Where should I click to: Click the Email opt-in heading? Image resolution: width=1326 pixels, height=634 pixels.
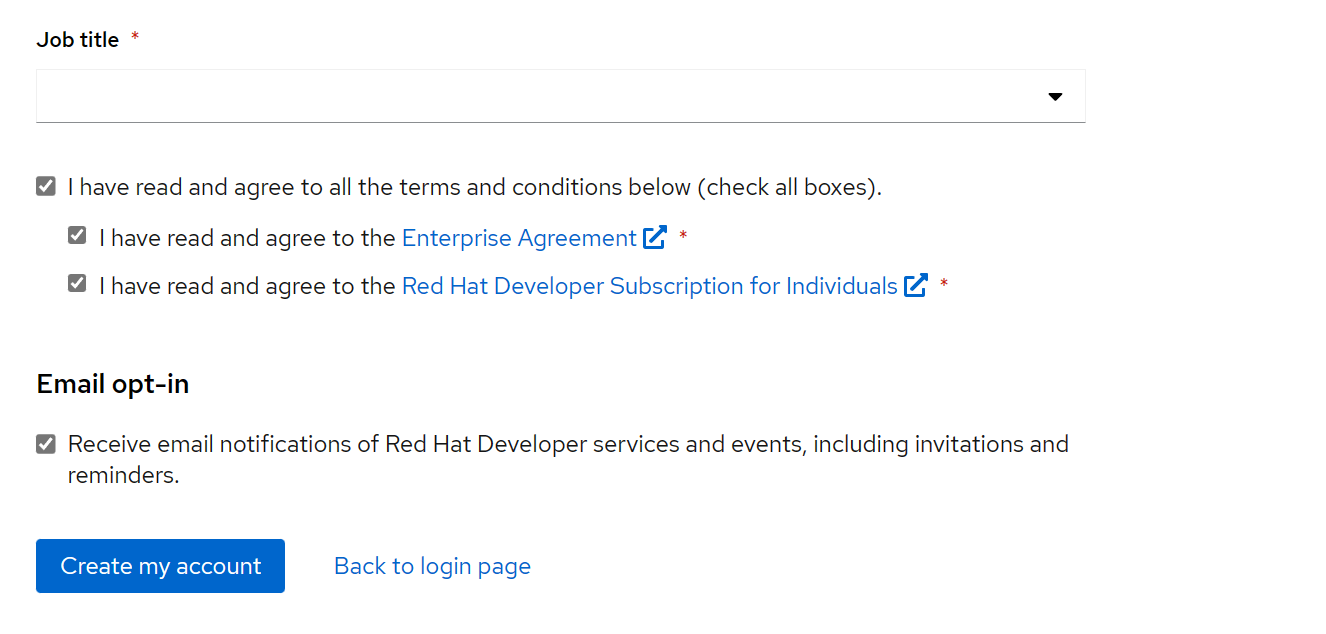[113, 384]
